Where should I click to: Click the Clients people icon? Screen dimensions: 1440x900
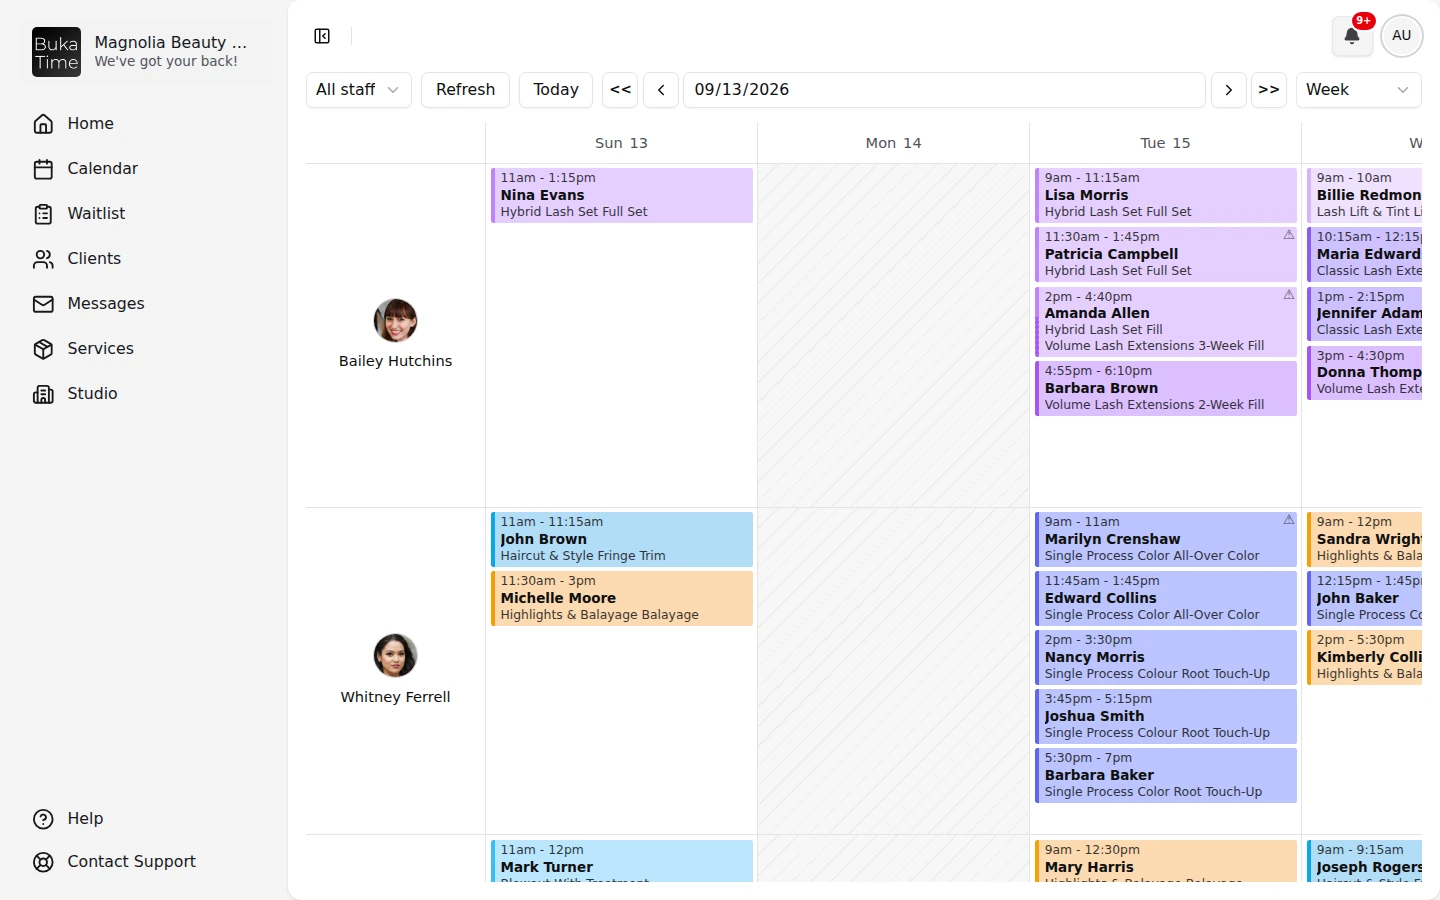(x=43, y=259)
